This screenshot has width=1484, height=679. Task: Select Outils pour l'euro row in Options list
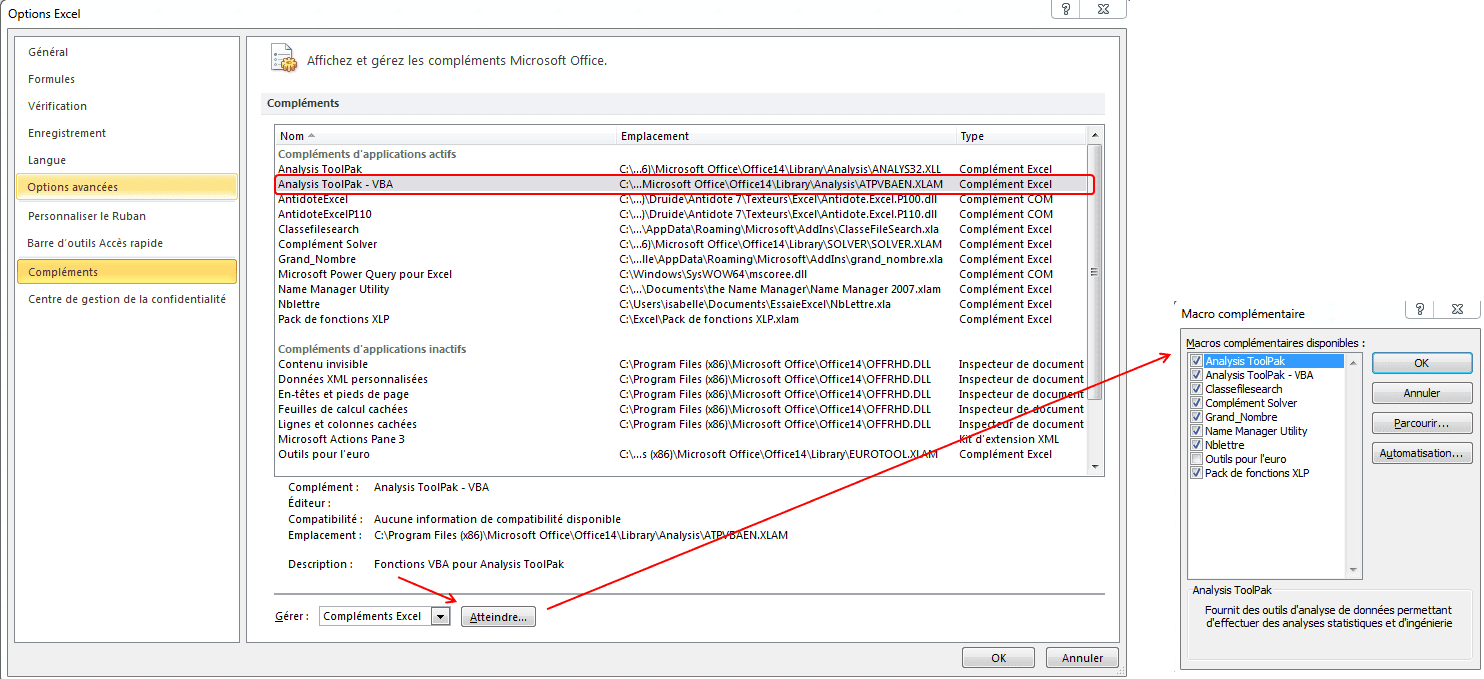coord(681,454)
